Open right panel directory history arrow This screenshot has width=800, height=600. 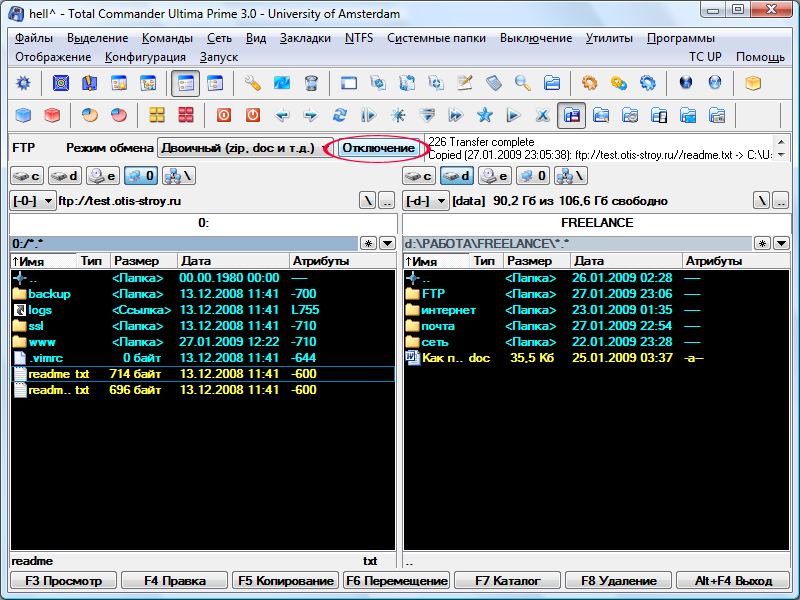click(781, 243)
